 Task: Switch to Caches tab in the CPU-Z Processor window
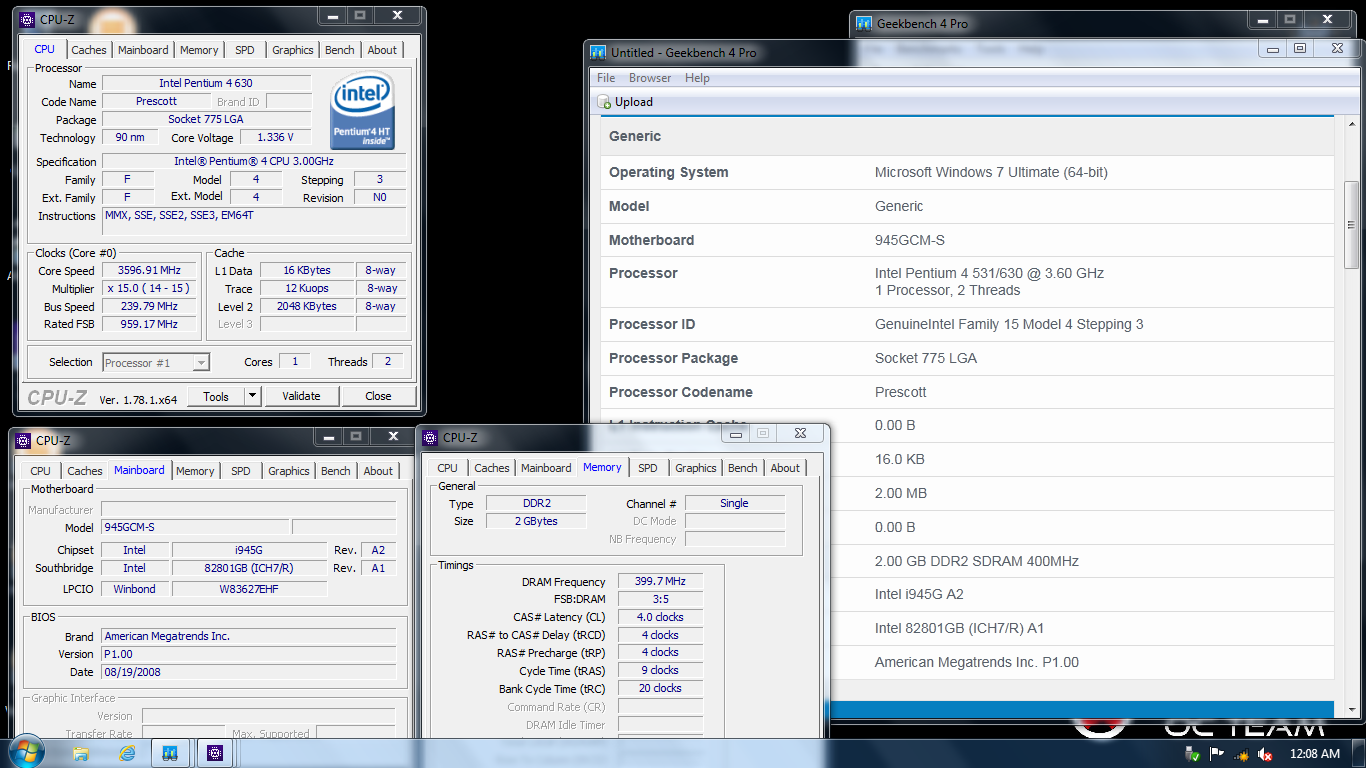click(x=89, y=50)
